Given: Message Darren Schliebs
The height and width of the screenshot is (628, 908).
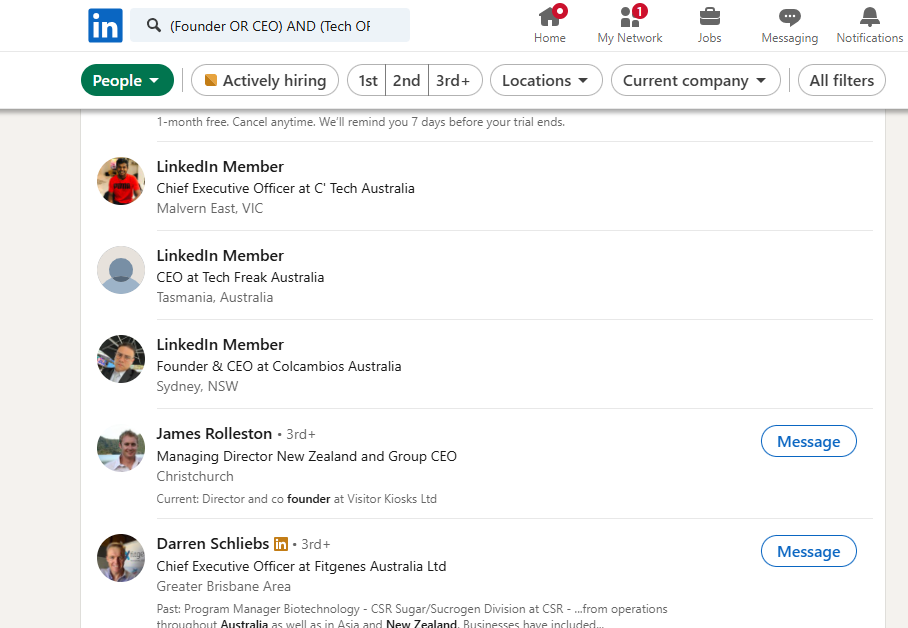Looking at the screenshot, I should (808, 551).
